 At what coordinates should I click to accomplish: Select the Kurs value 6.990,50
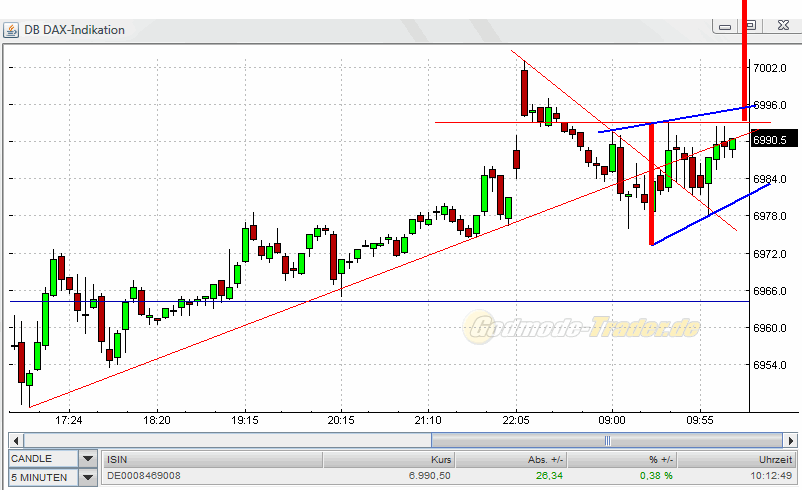point(430,476)
